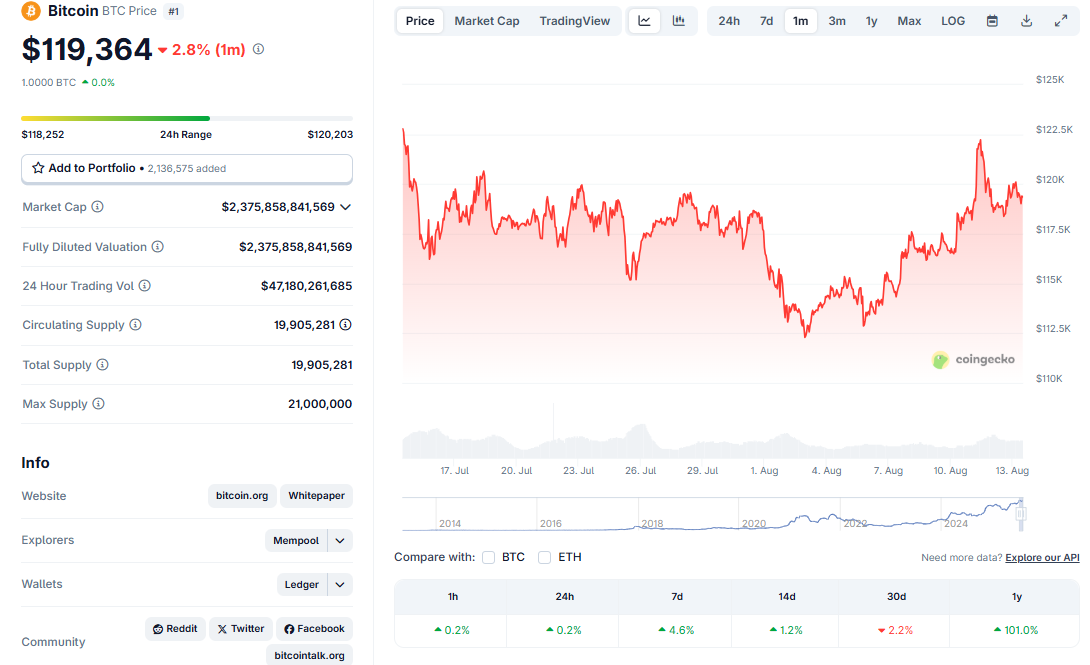Image resolution: width=1090 pixels, height=665 pixels.
Task: Click the 1. Aug date on axis
Action: point(764,470)
